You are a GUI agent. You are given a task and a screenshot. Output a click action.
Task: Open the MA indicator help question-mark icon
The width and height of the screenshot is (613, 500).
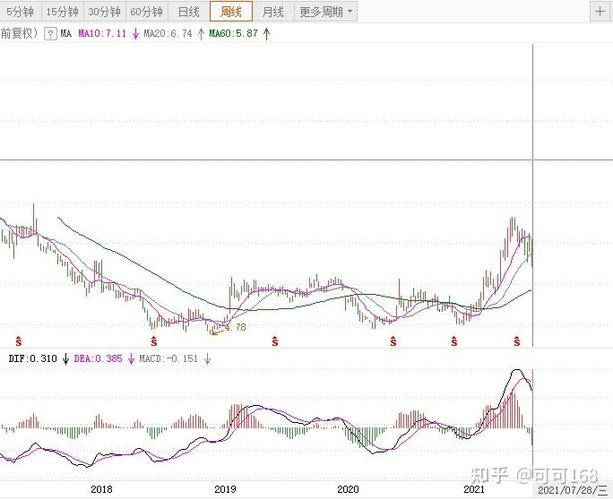tap(50, 34)
